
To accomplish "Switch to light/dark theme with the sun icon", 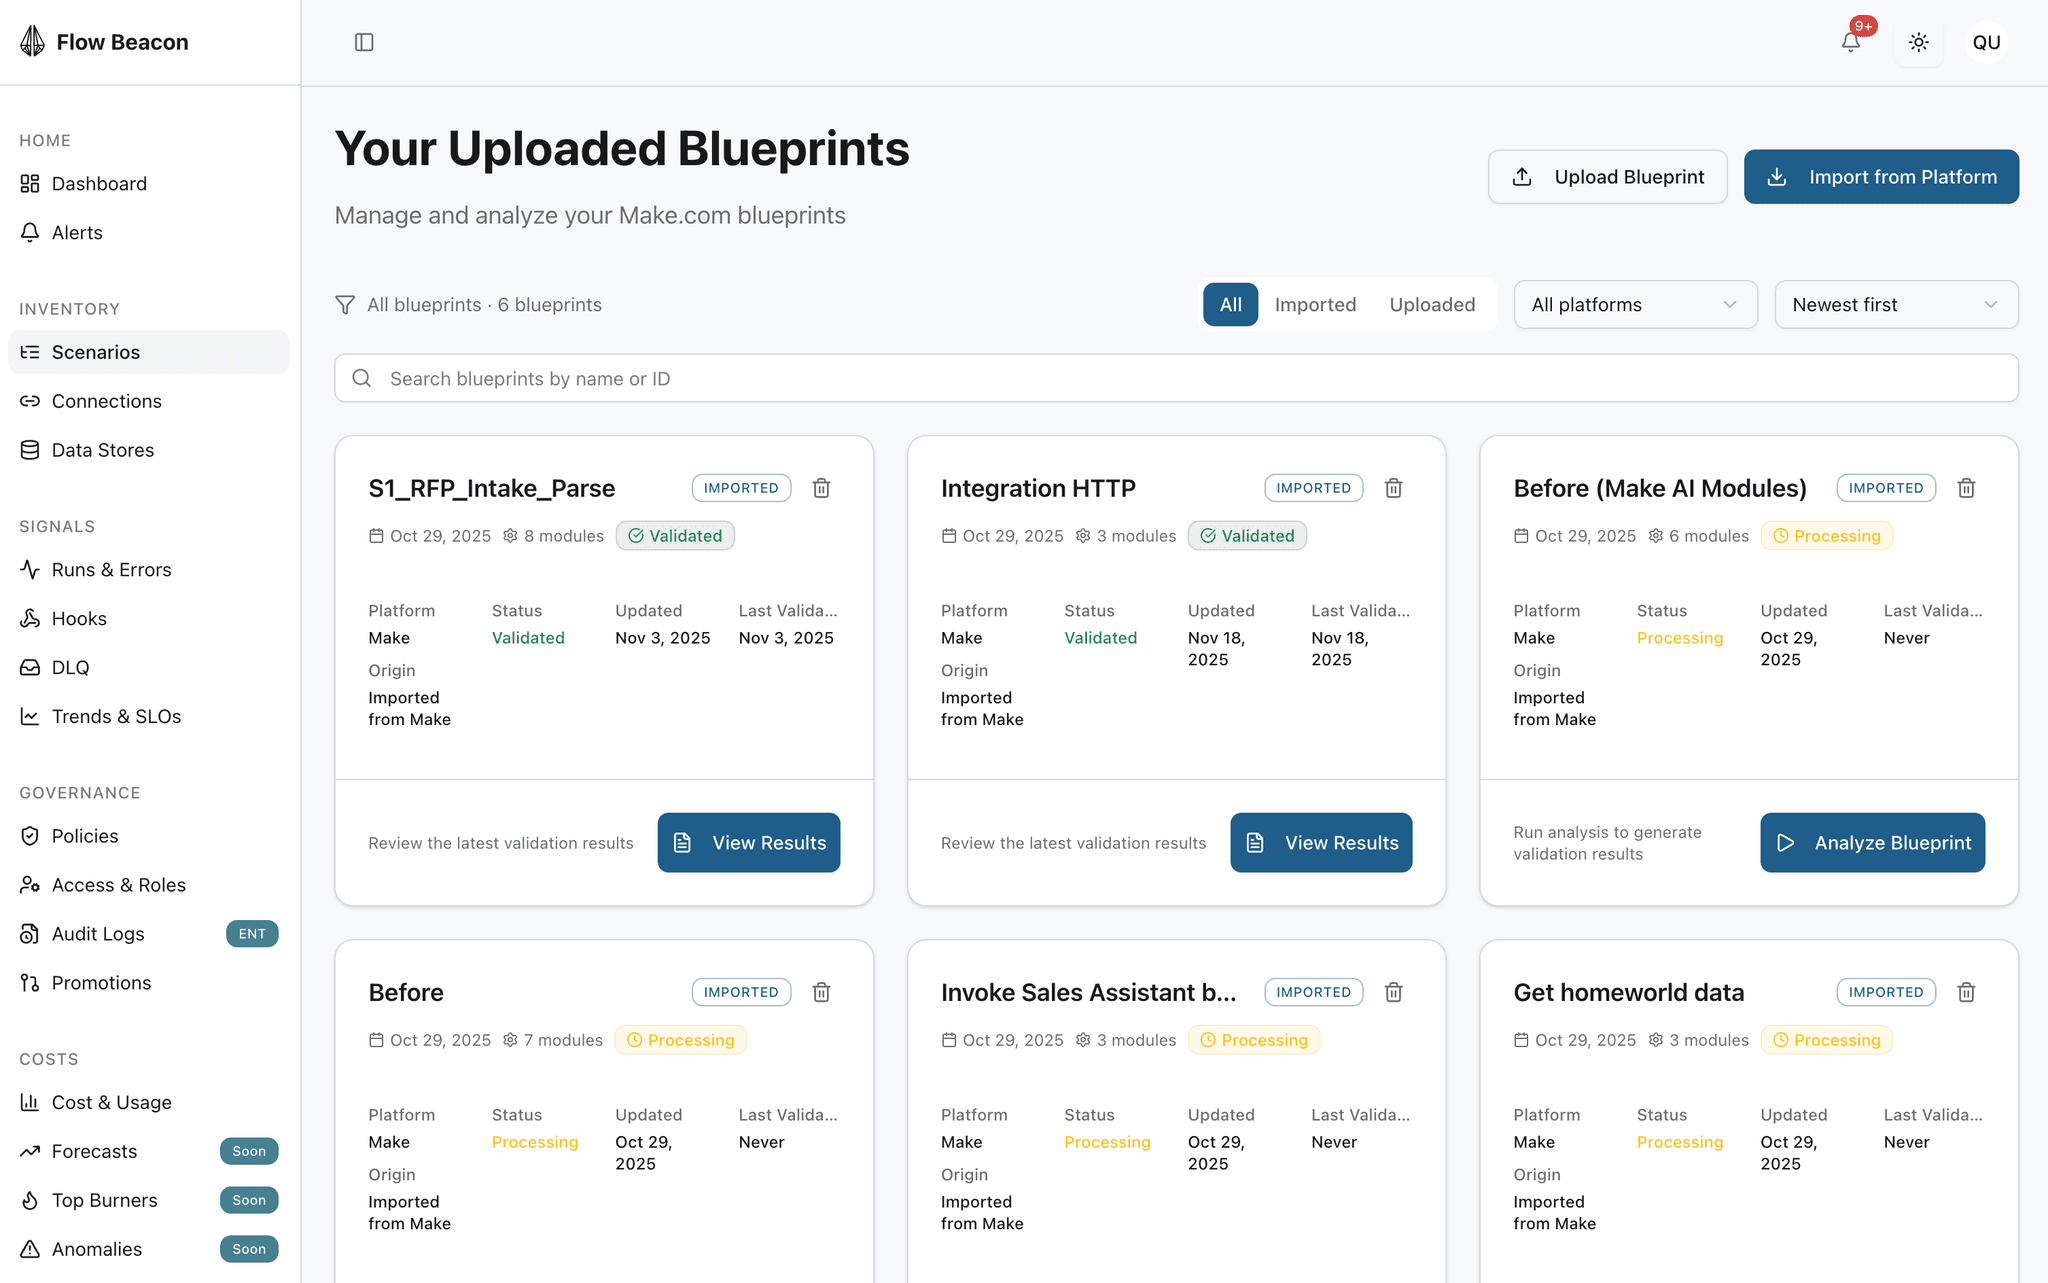I will click(x=1919, y=42).
